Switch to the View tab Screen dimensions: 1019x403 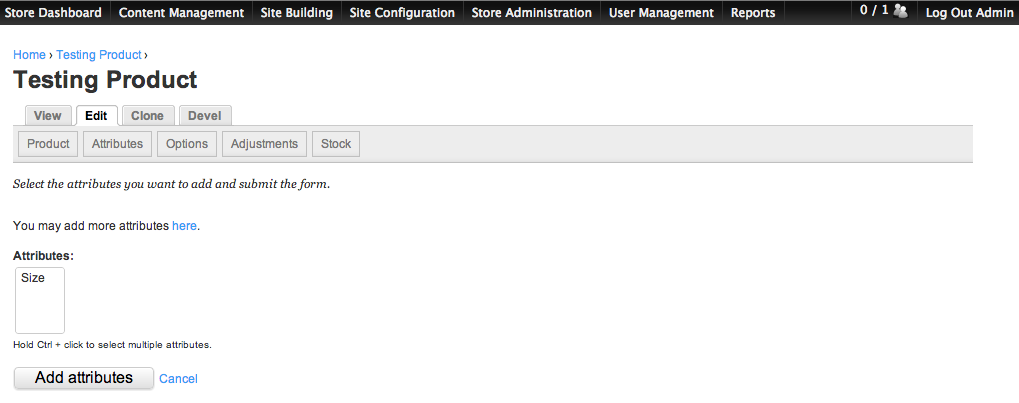click(x=47, y=116)
